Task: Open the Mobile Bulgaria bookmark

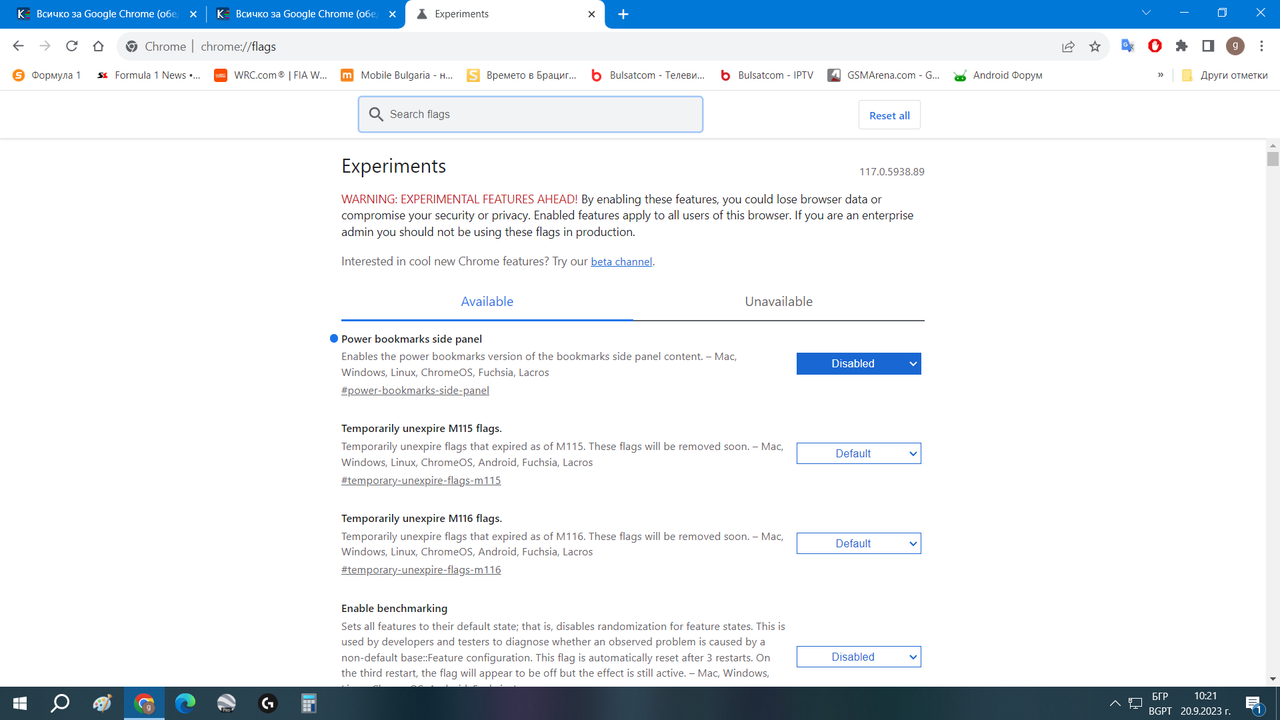Action: tap(397, 75)
